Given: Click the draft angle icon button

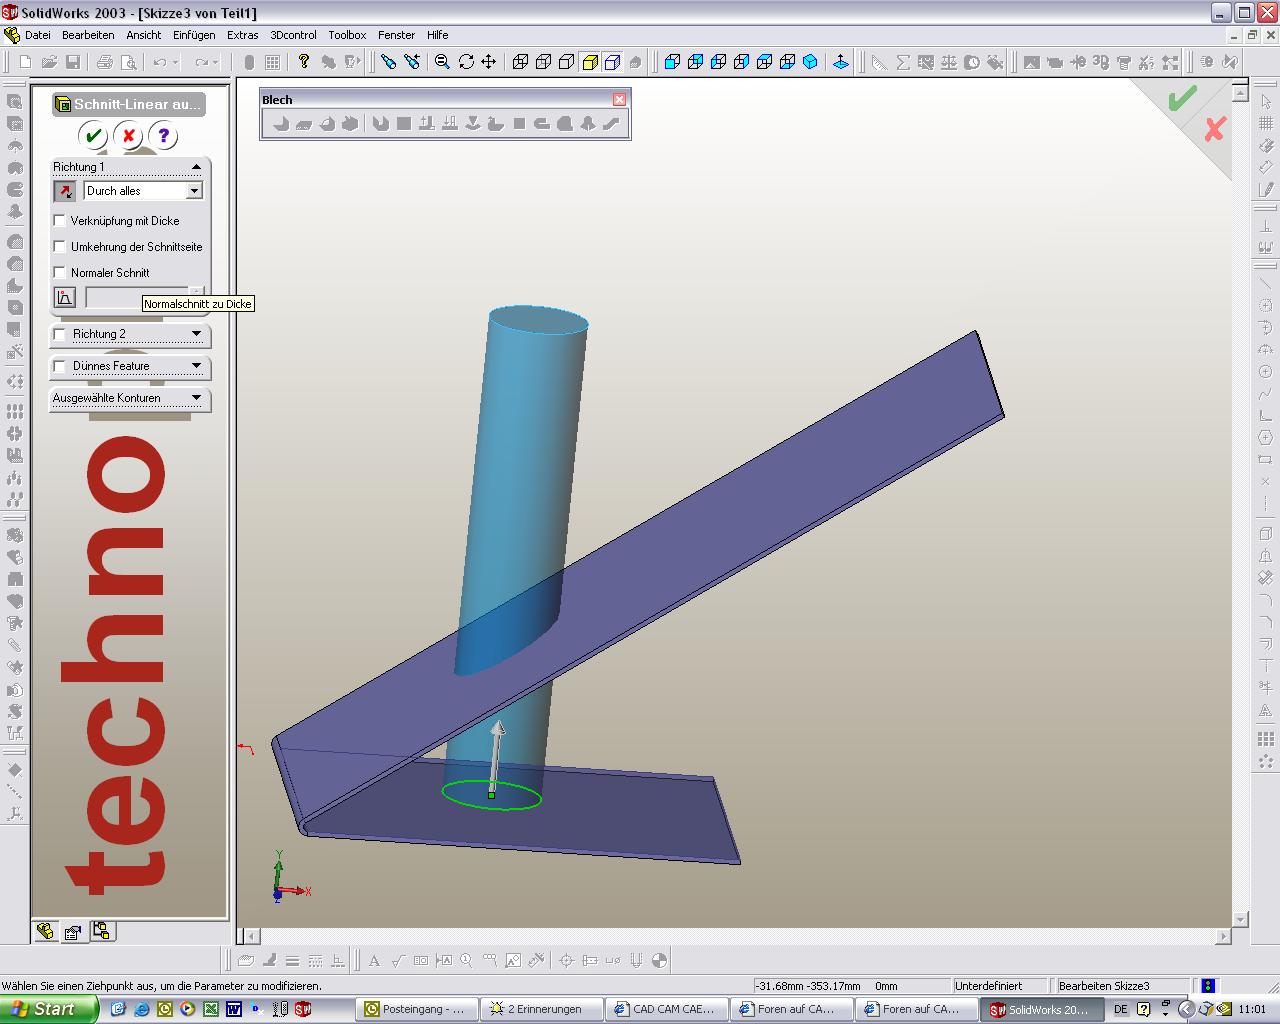Looking at the screenshot, I should [x=64, y=297].
